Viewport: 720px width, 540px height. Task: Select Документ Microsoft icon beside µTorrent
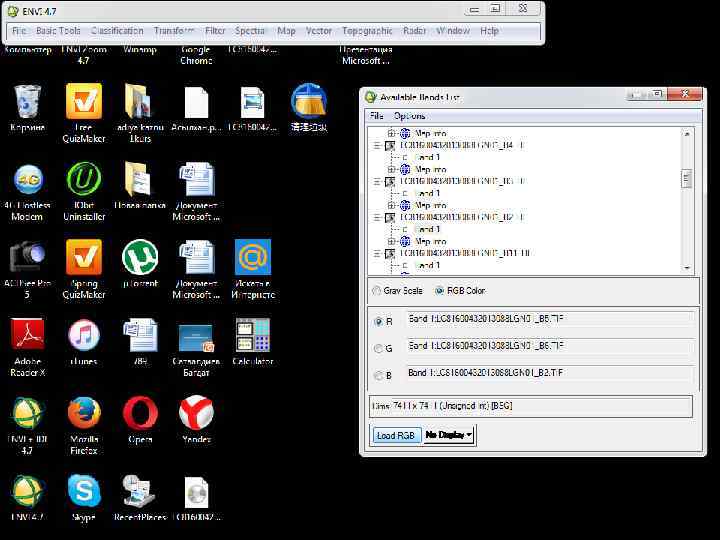point(196,257)
